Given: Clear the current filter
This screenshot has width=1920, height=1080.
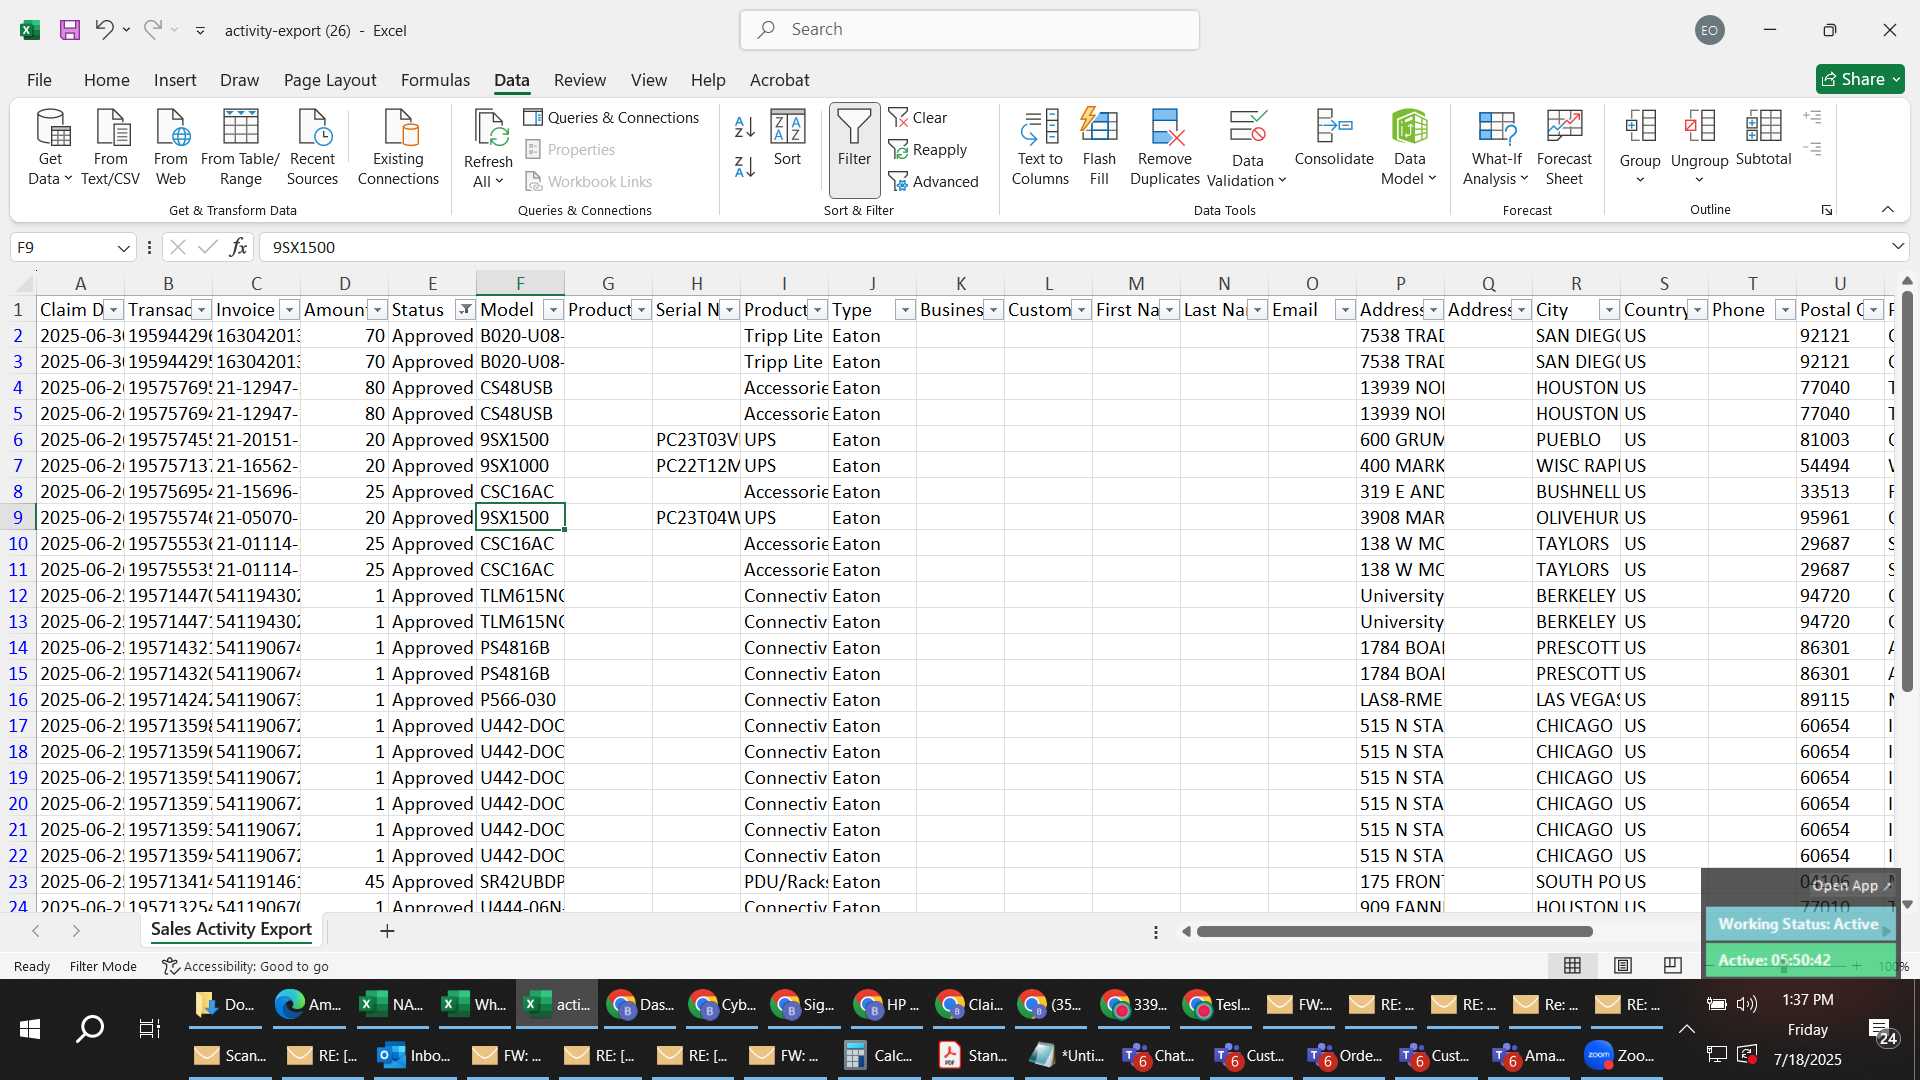Looking at the screenshot, I should tap(918, 117).
